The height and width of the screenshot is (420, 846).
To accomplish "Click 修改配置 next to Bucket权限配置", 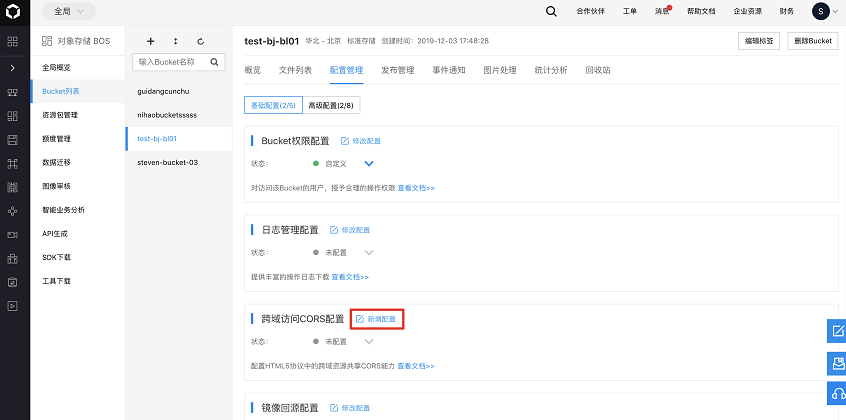I will (x=366, y=141).
